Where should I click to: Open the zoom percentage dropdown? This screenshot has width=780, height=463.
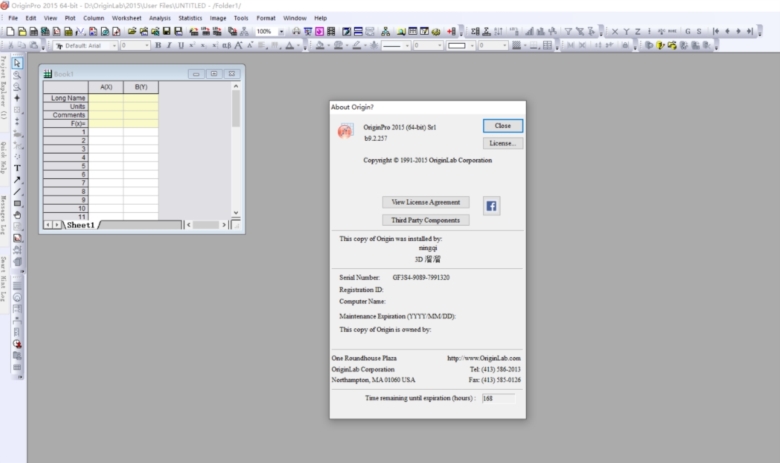pos(281,31)
